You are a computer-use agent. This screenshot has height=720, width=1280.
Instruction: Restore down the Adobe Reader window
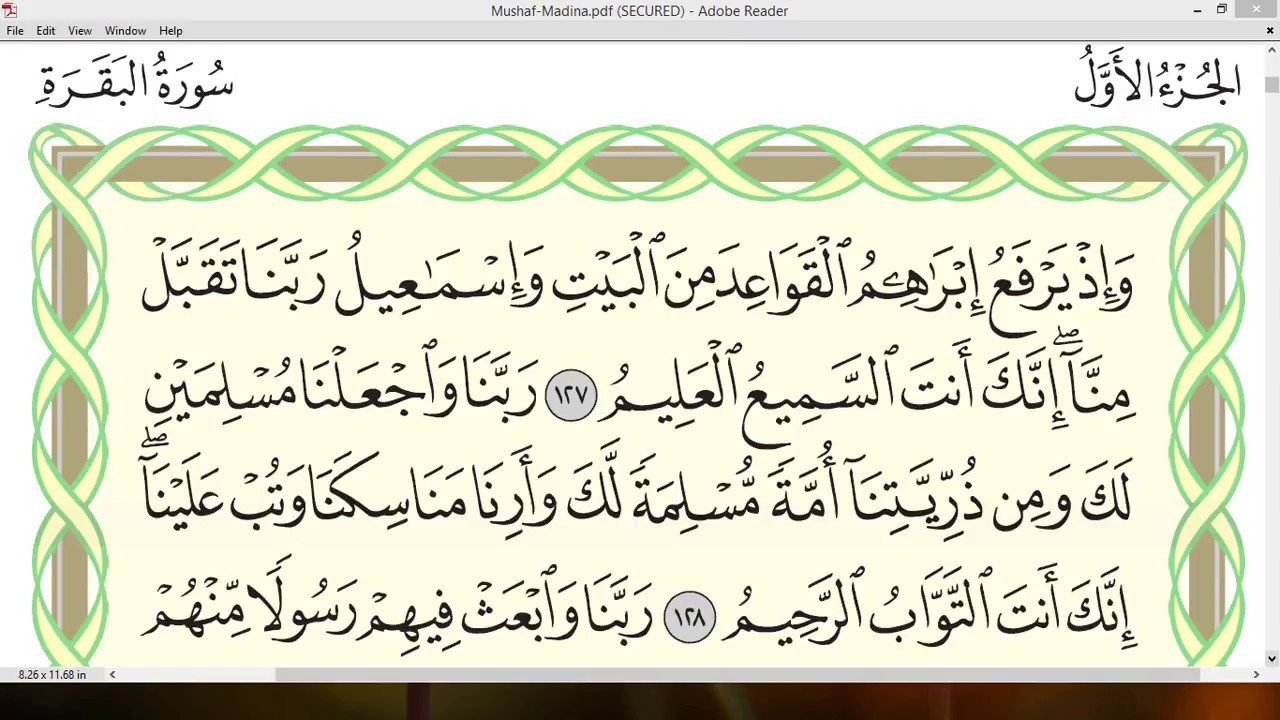[x=1221, y=10]
